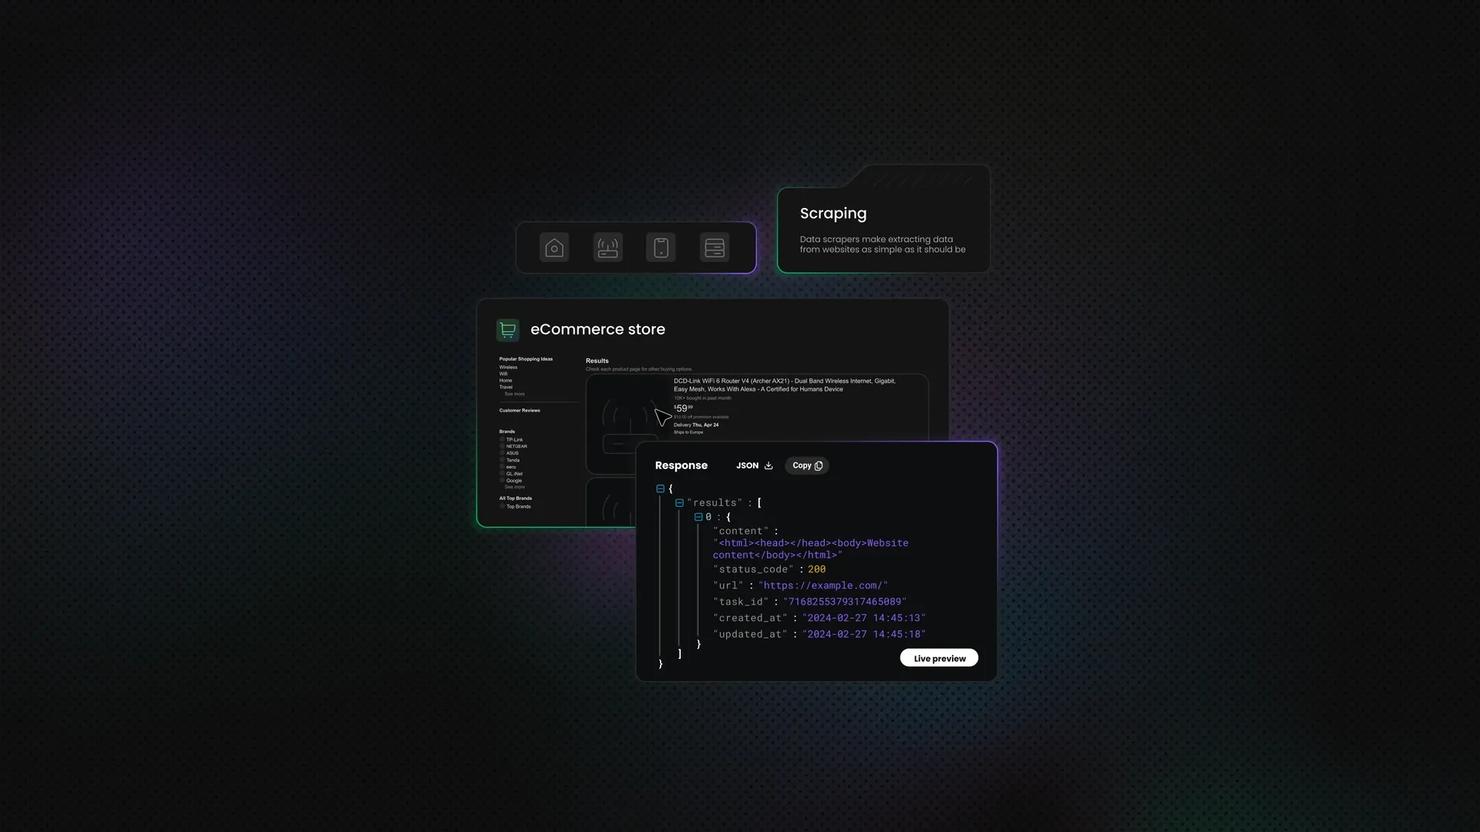Check the TP-Link brand checkbox
Viewport: 1480px width, 832px height.
point(502,440)
